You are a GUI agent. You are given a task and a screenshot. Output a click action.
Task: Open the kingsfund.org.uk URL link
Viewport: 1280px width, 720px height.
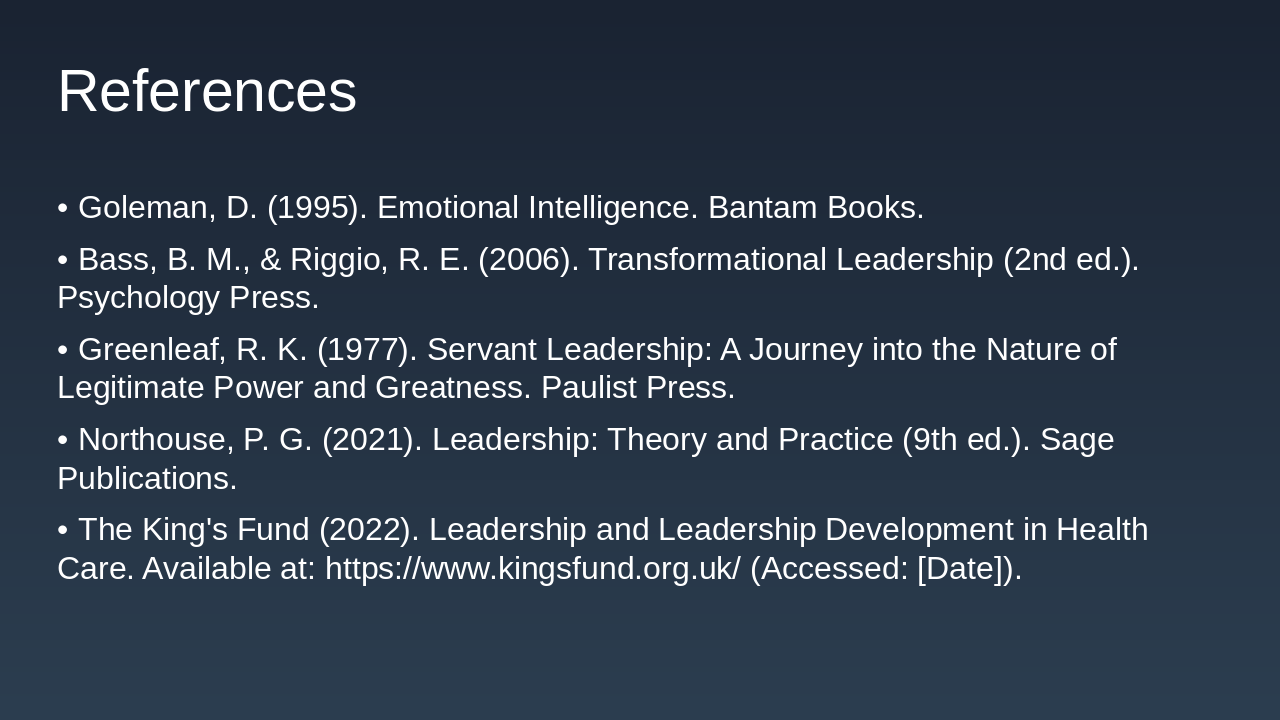(532, 568)
